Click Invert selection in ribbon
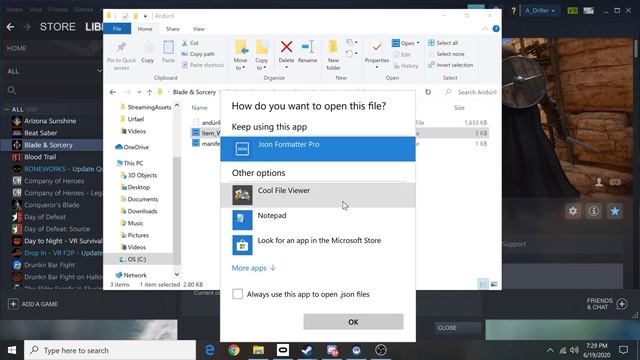 pos(451,65)
